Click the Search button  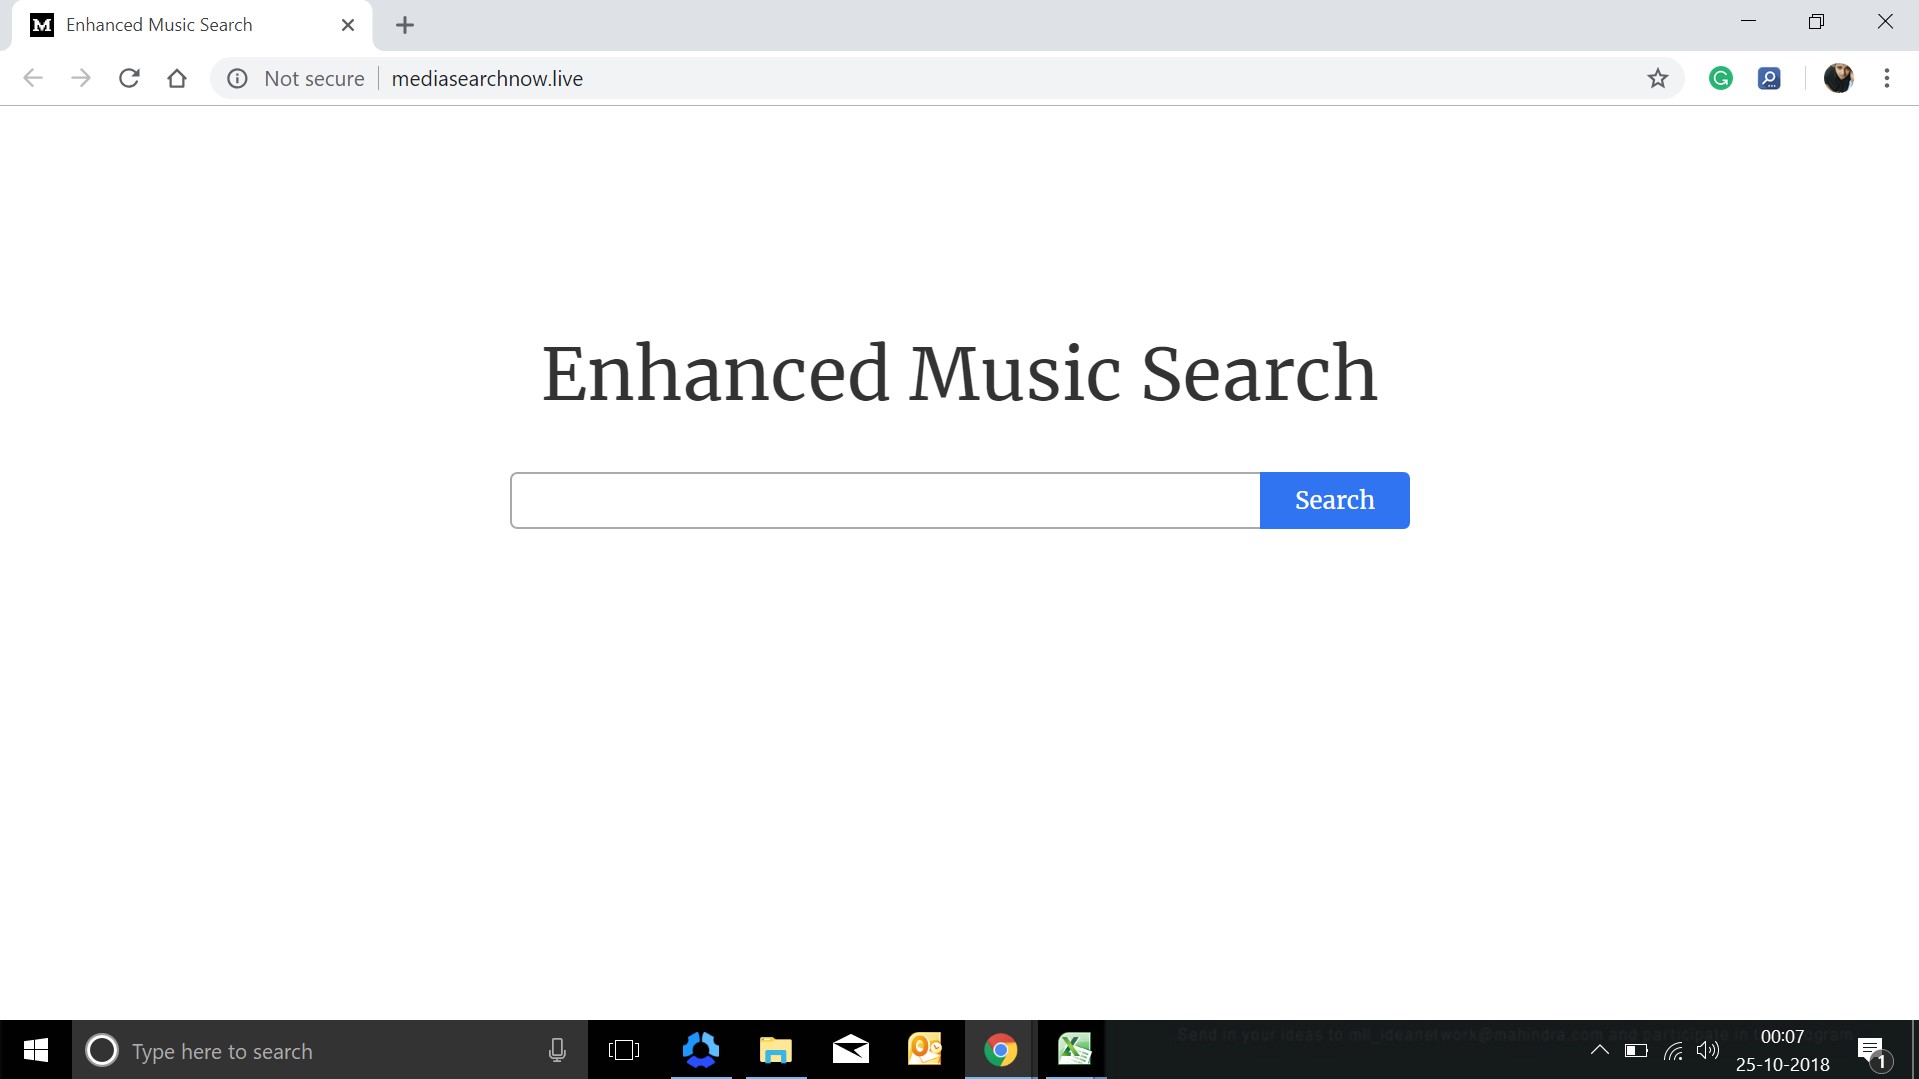coord(1334,499)
